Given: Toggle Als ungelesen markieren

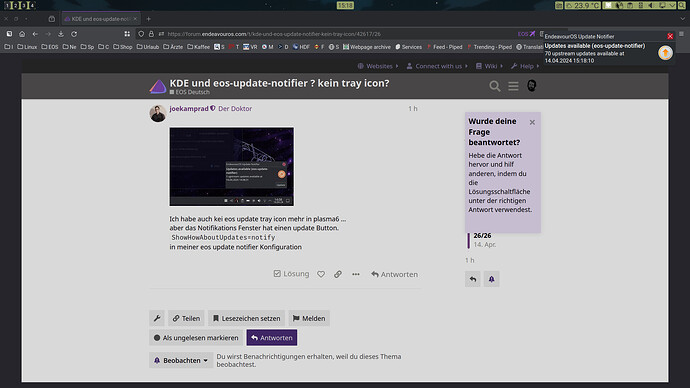Looking at the screenshot, I should 196,338.
